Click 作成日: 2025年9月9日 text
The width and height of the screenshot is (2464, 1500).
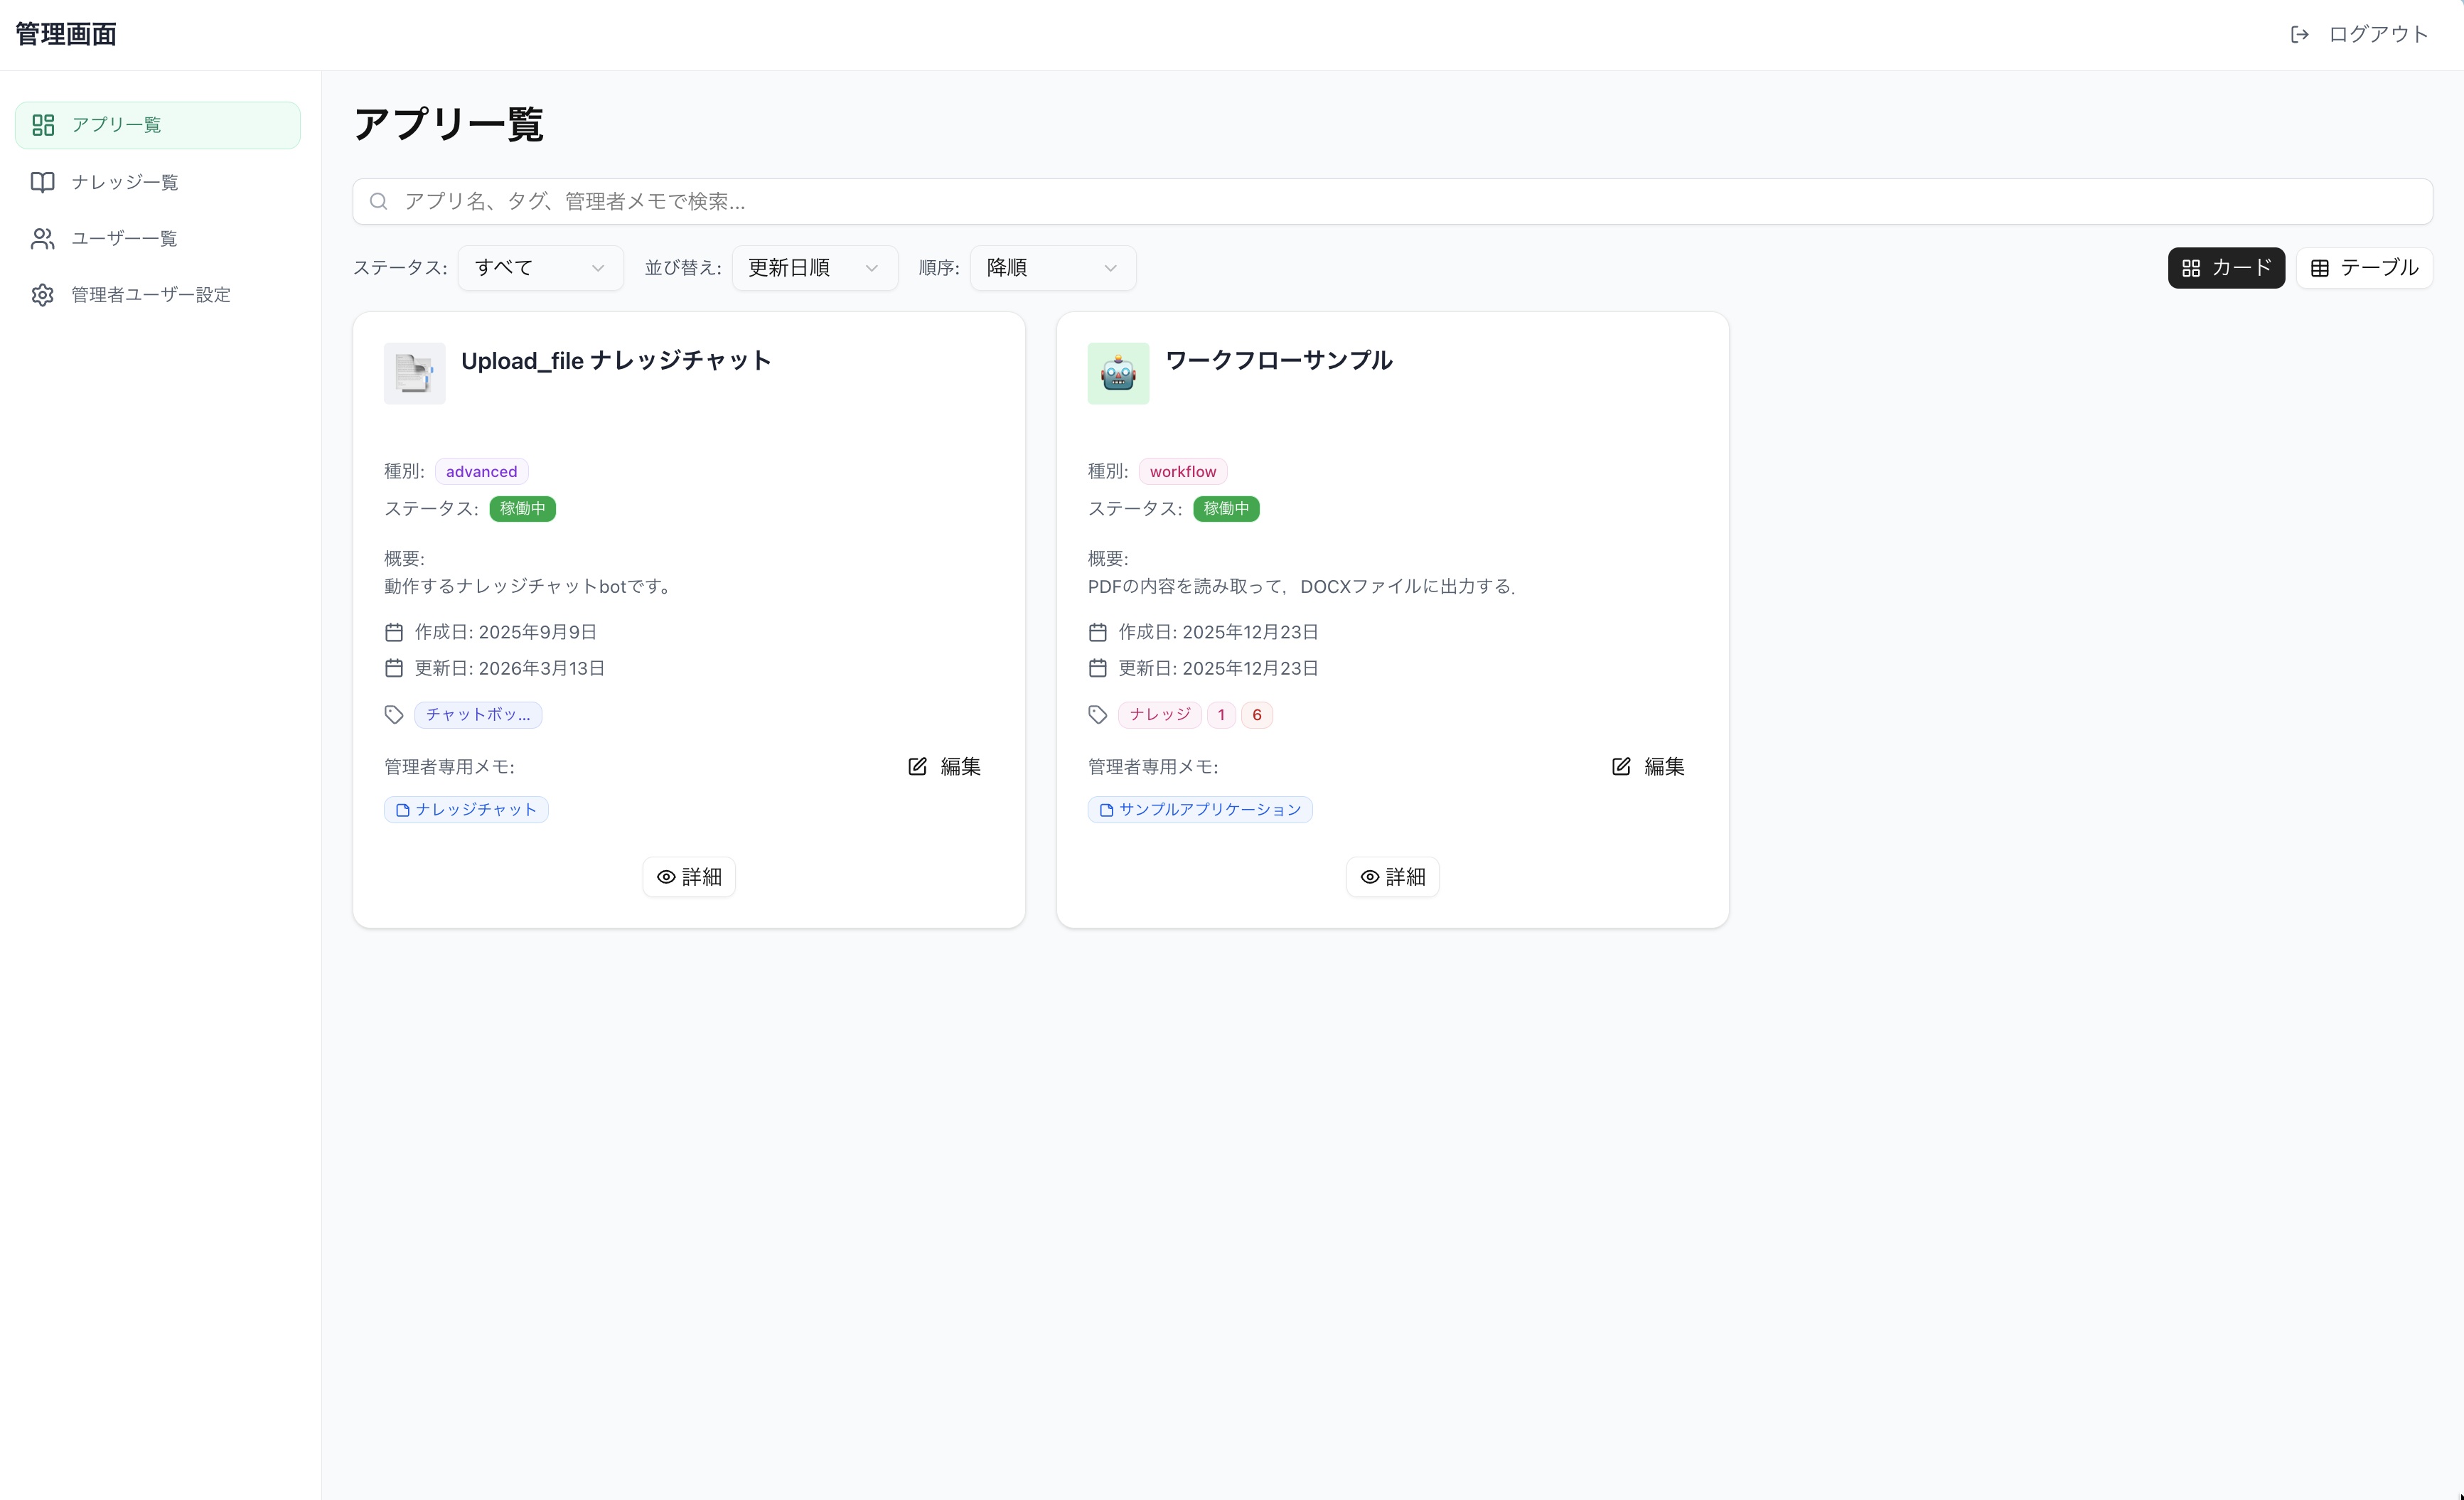click(x=506, y=632)
